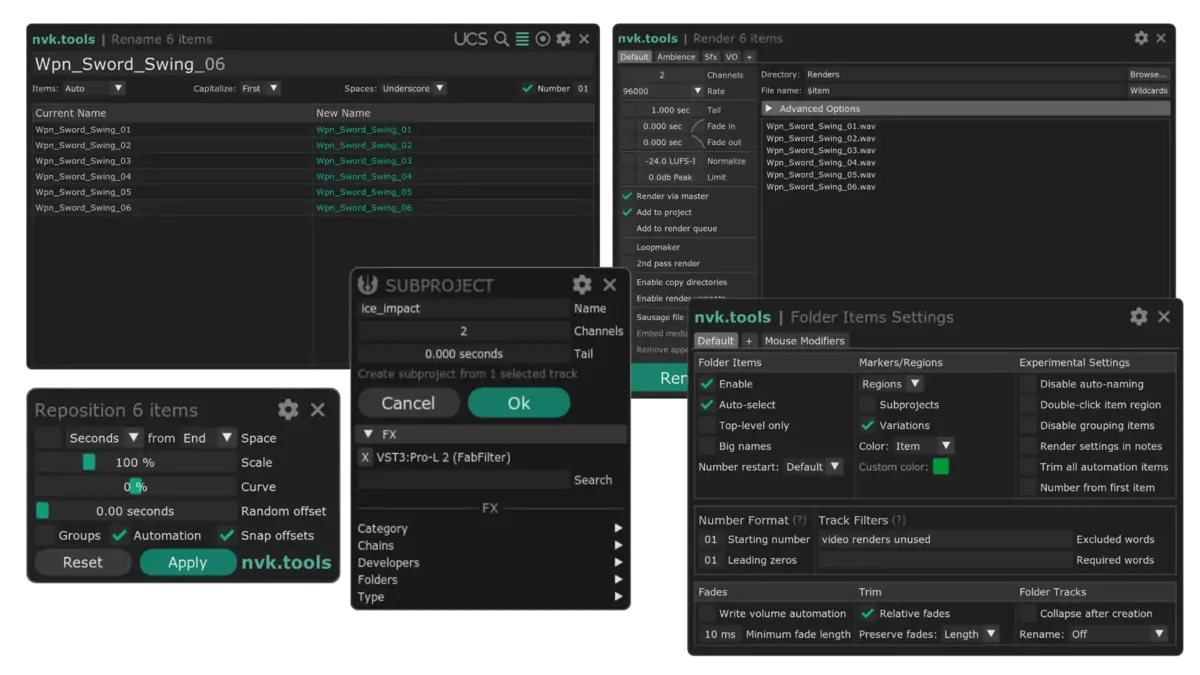Screen dimensions: 1200x675
Task: Remove VST3:Pro-L 2 FX with X
Action: coord(366,457)
